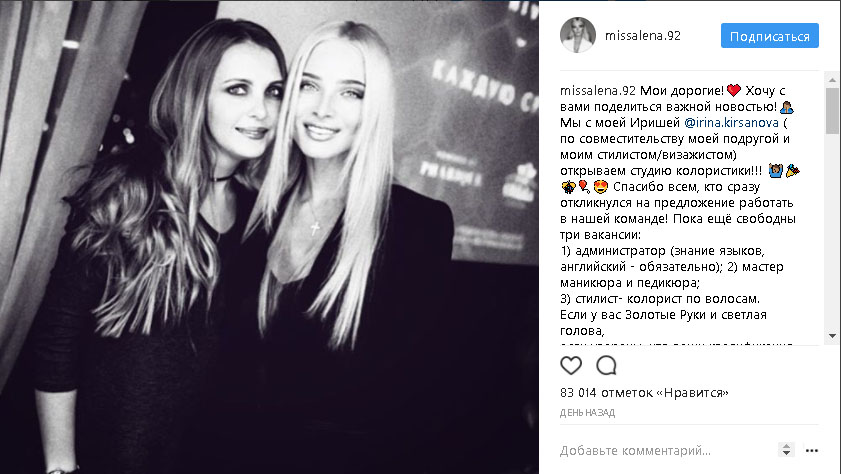Screen dimensions: 841x474
Task: Open the missalena.92 profile avatar
Action: click(x=578, y=35)
